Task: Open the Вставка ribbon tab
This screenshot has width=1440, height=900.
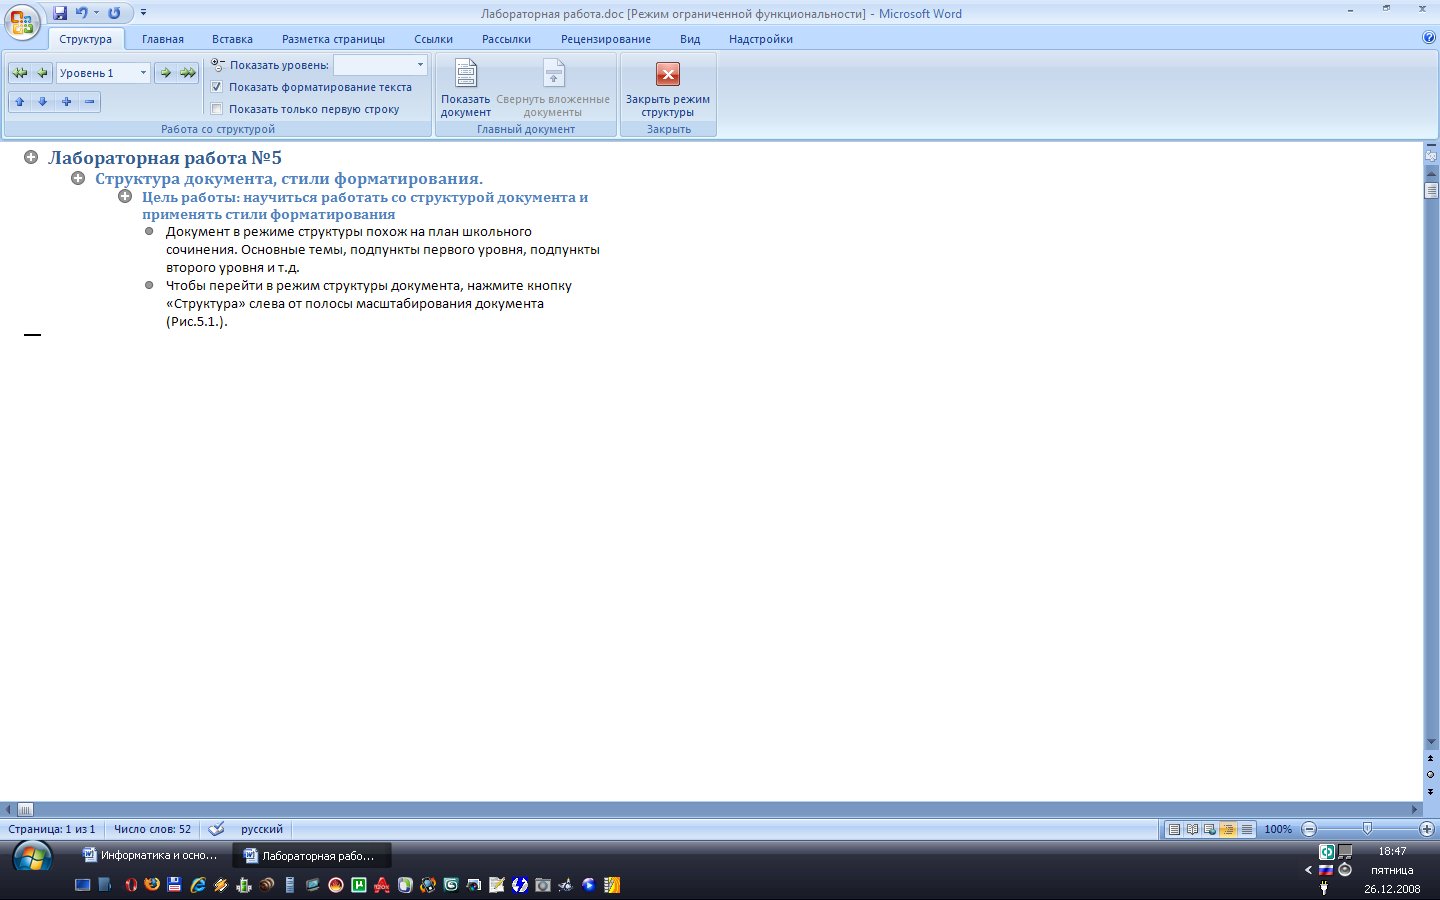Action: coord(232,39)
